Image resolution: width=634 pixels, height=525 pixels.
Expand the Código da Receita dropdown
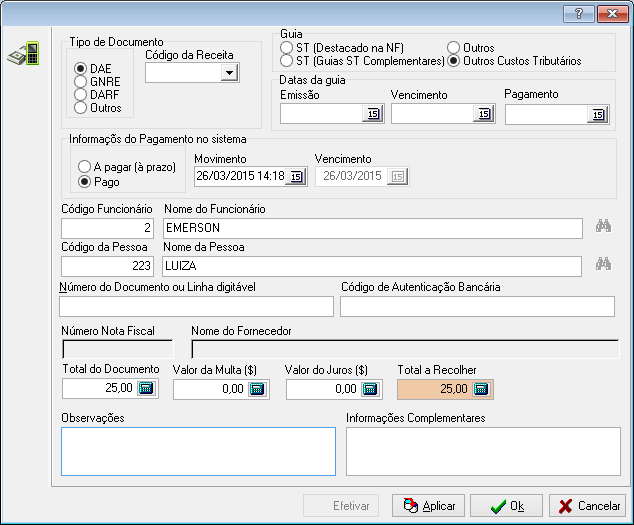click(230, 73)
